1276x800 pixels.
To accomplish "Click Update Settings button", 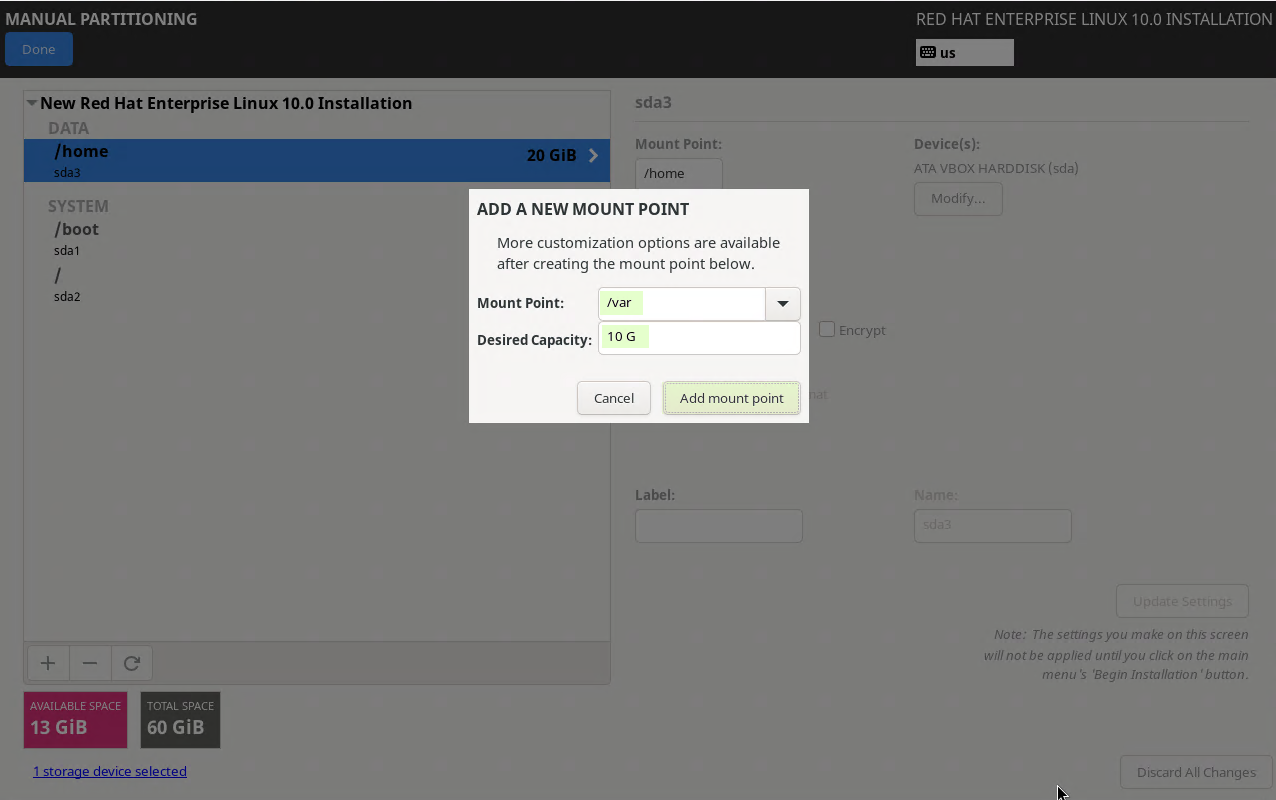I will click(1182, 601).
